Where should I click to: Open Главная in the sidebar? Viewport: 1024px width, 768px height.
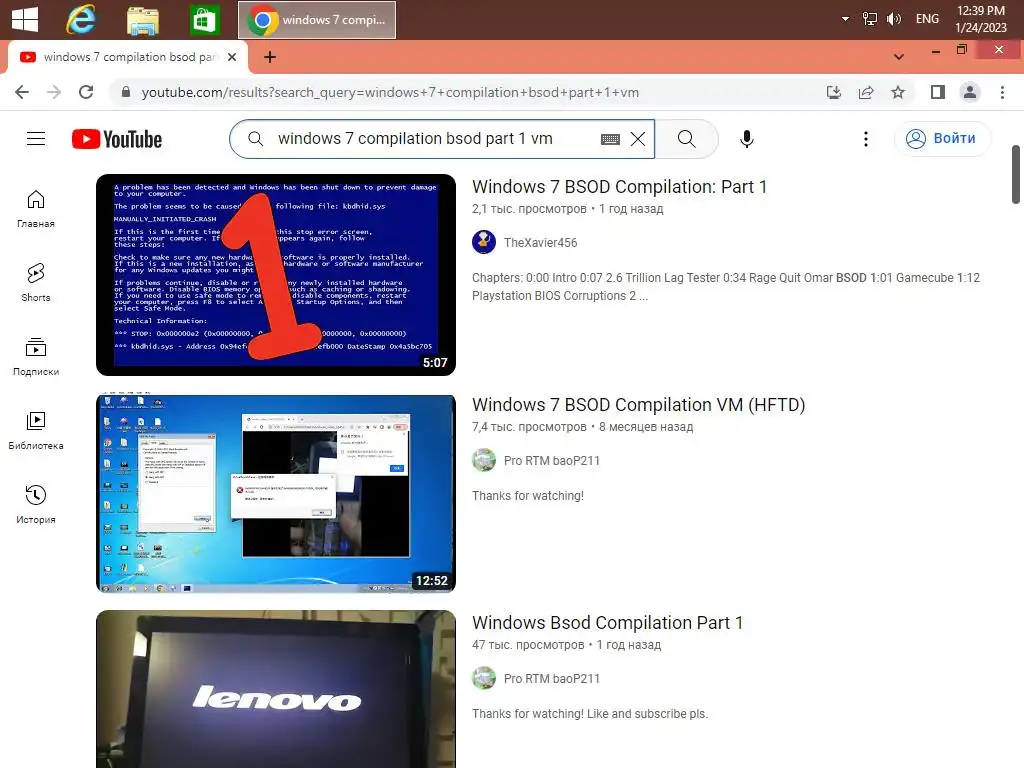click(36, 208)
